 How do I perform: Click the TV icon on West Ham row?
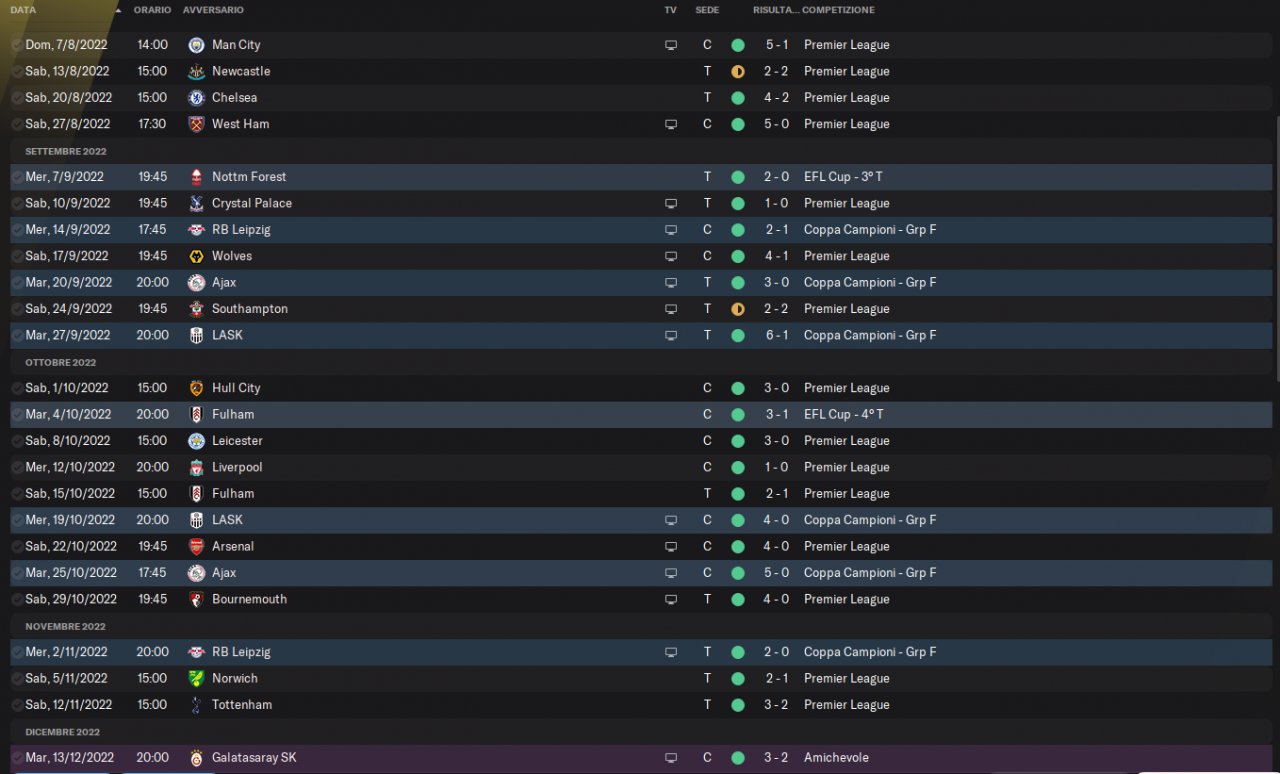point(671,125)
